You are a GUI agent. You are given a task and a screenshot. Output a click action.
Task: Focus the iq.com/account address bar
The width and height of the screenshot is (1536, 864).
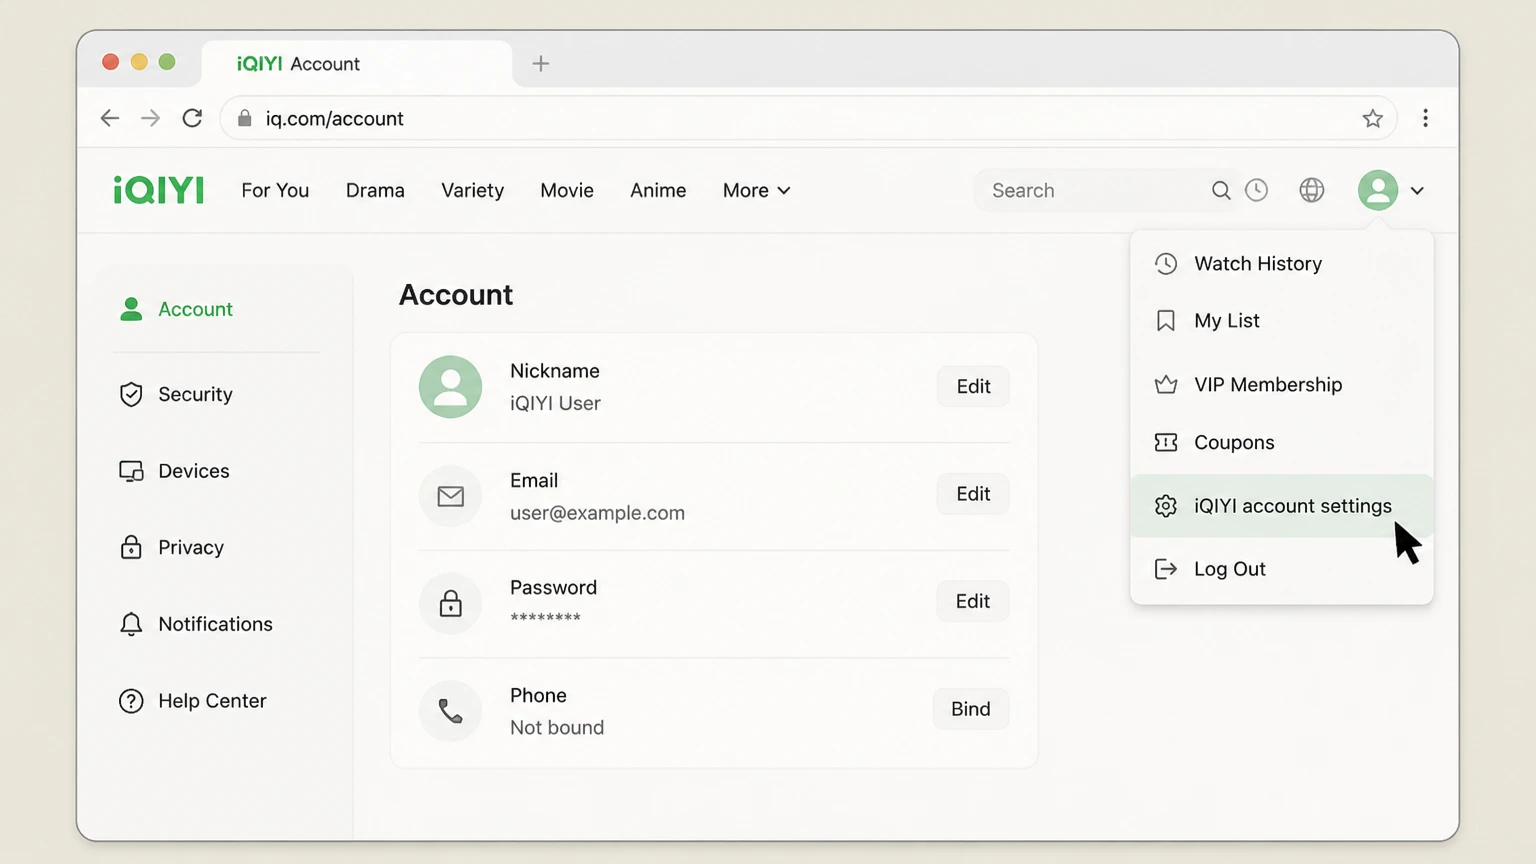coord(810,118)
